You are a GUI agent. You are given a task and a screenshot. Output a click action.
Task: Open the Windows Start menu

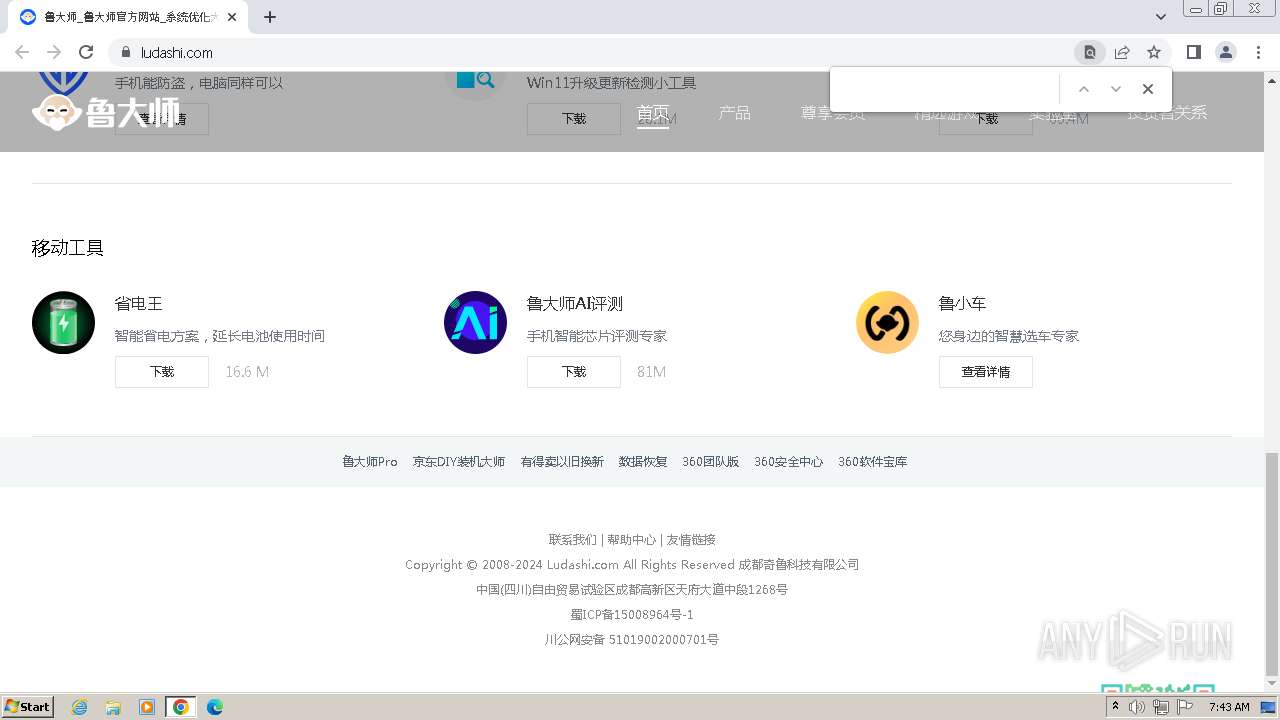click(x=28, y=707)
